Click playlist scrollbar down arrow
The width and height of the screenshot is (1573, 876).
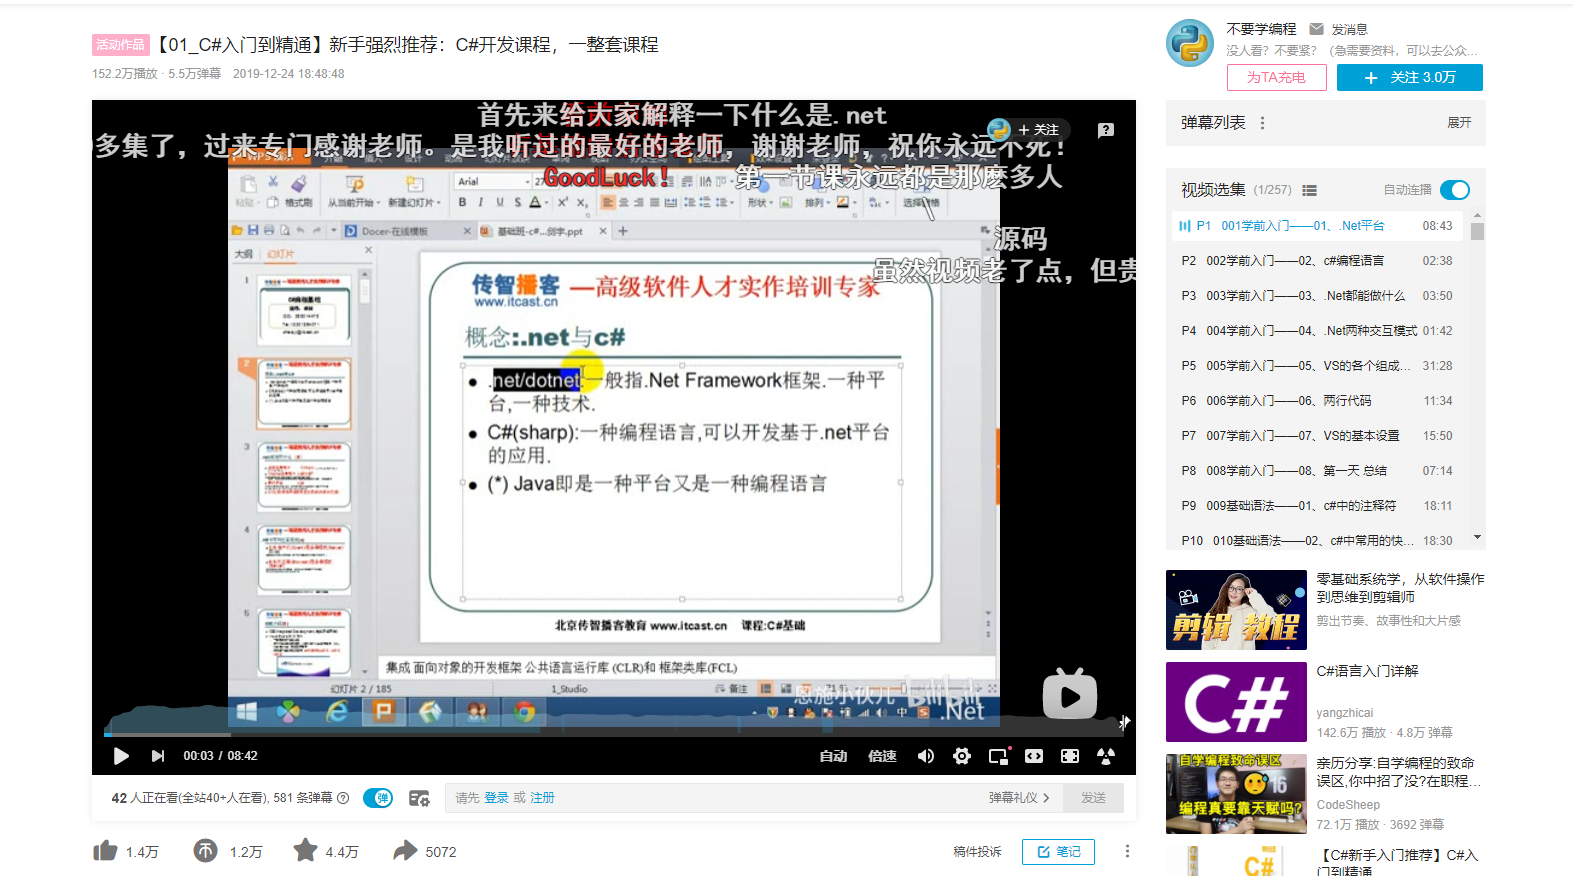(x=1477, y=538)
